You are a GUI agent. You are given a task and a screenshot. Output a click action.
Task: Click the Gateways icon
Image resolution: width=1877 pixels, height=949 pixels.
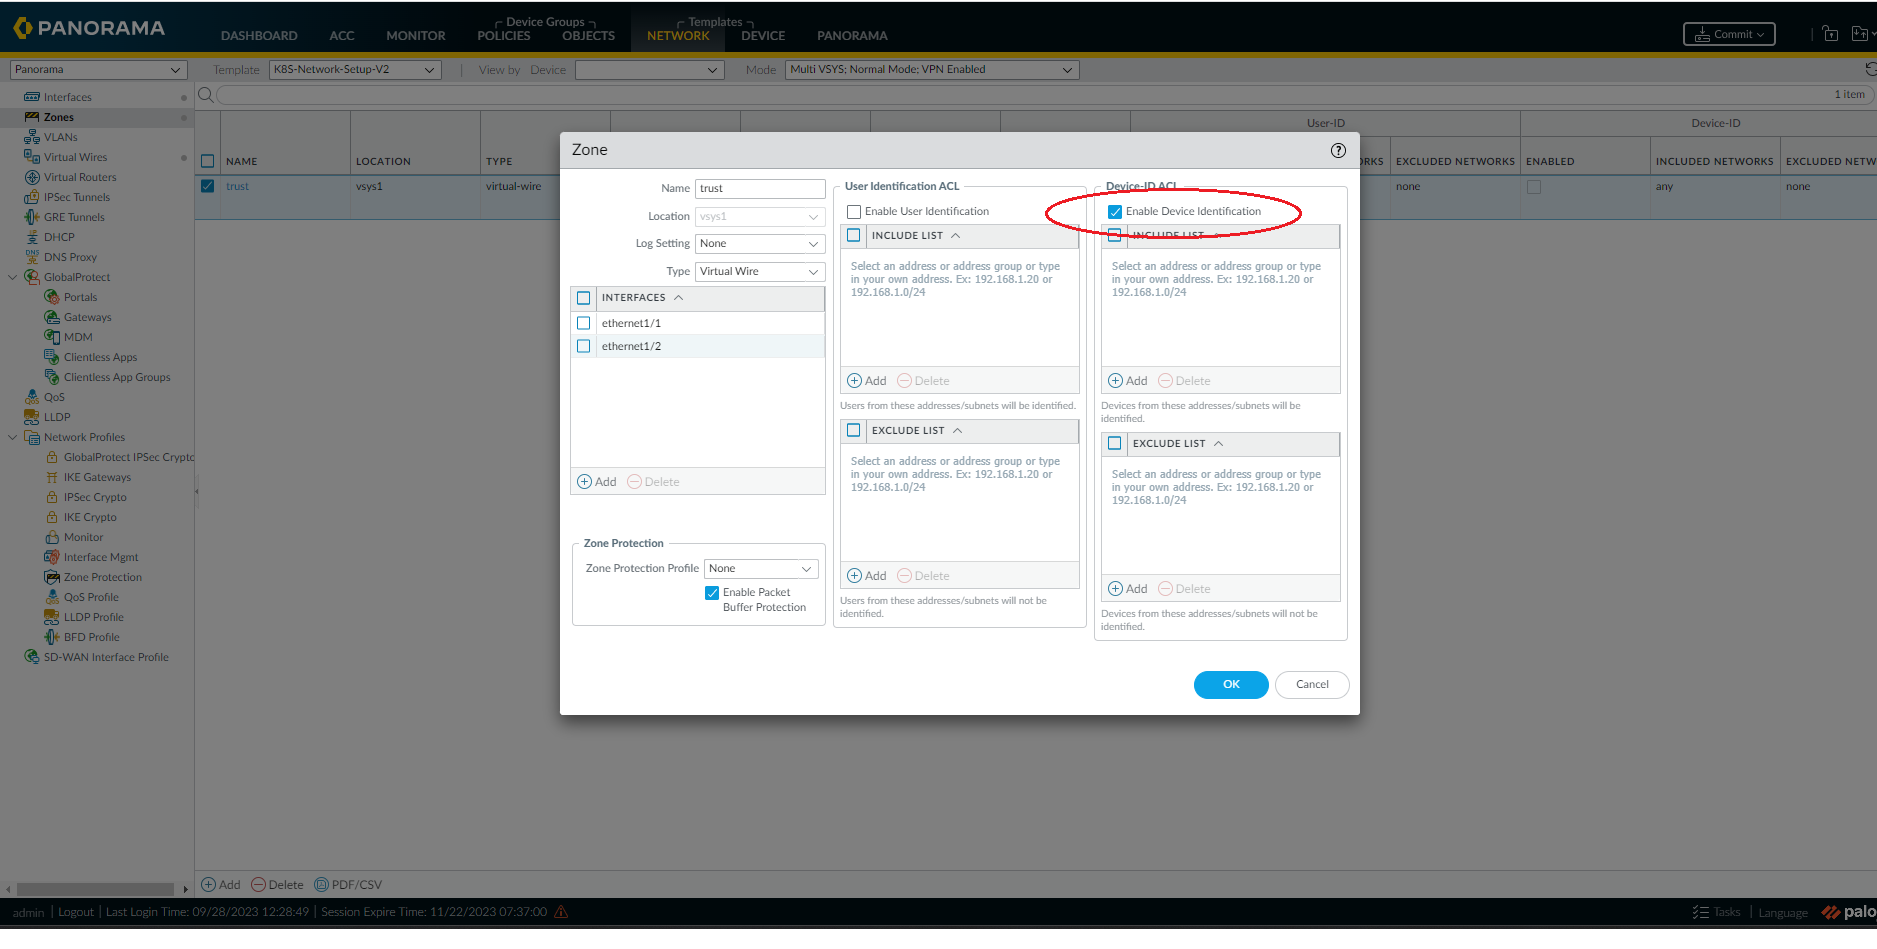point(52,317)
